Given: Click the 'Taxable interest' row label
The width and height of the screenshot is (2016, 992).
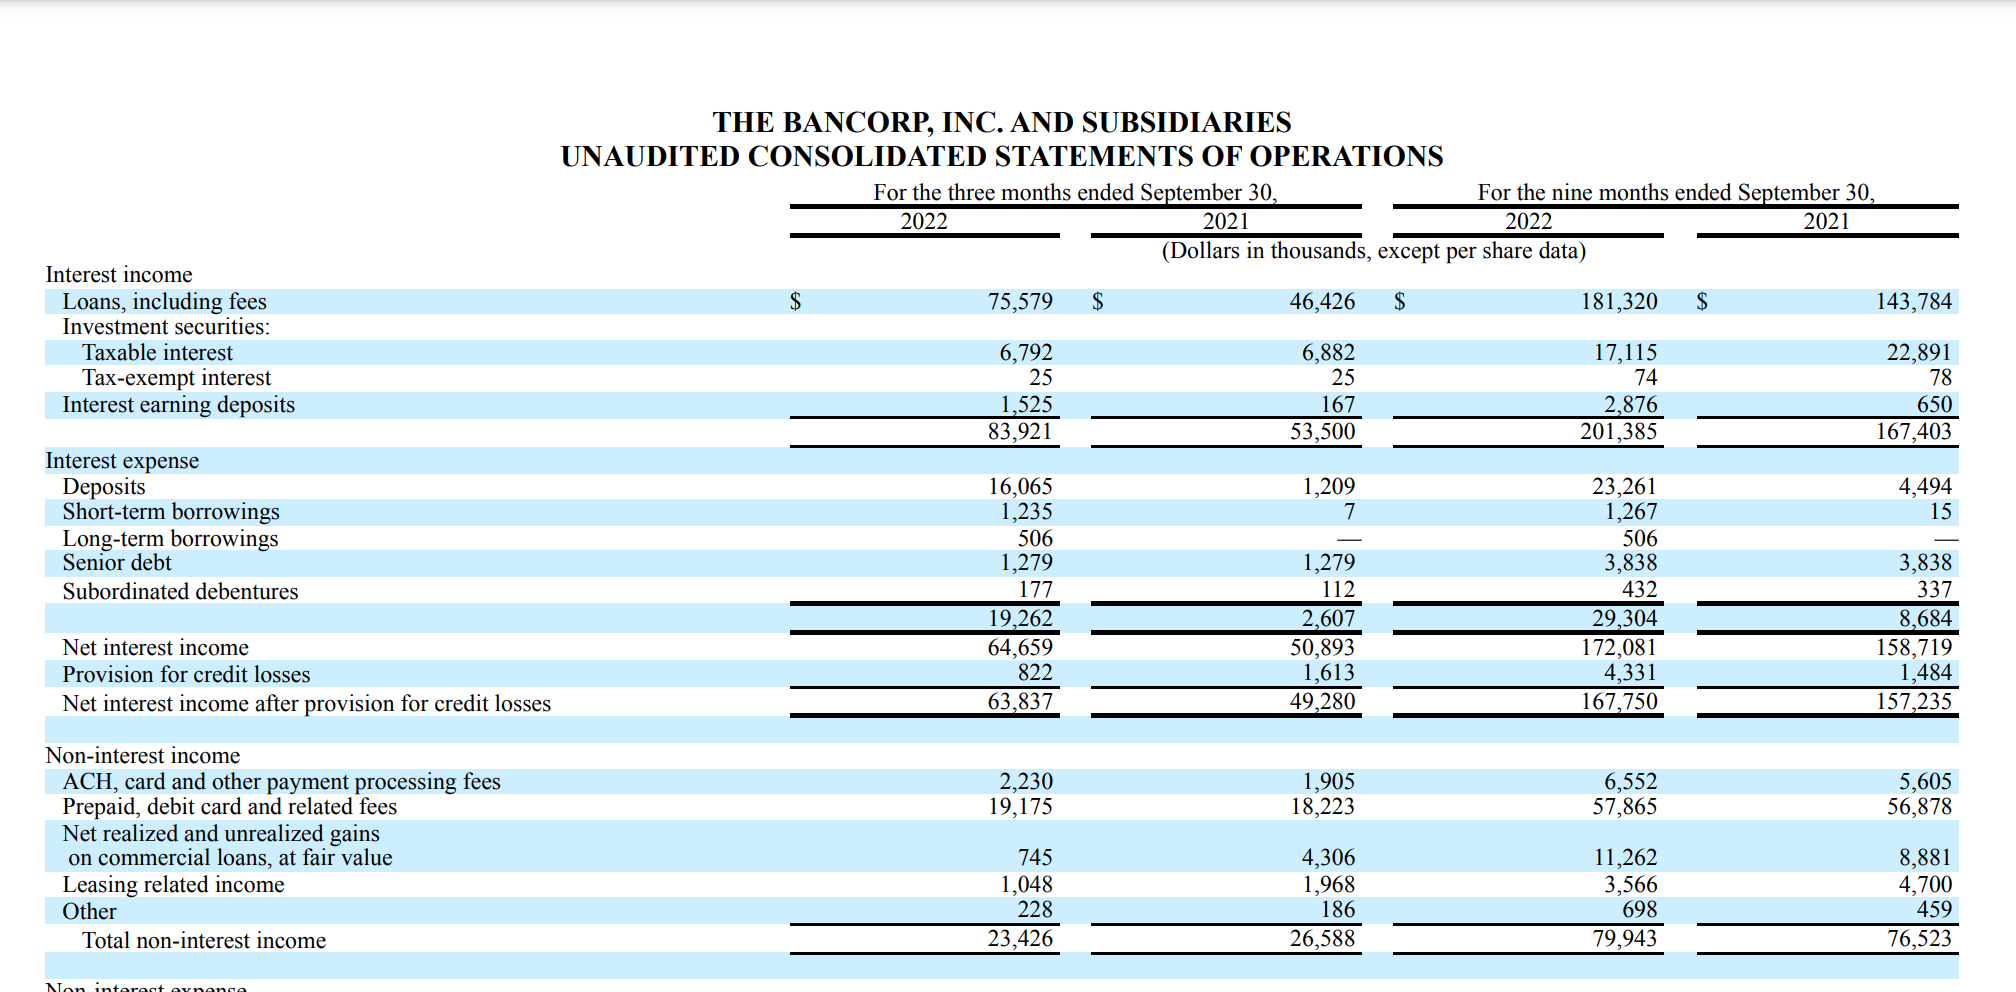Looking at the screenshot, I should click(157, 352).
